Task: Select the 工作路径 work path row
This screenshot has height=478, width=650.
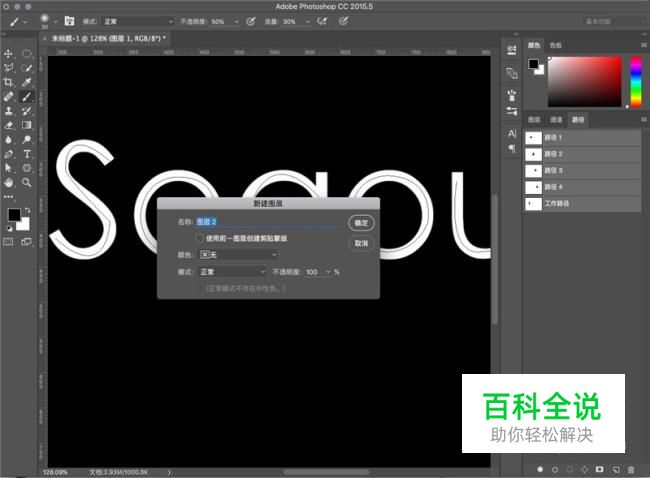Action: point(582,204)
